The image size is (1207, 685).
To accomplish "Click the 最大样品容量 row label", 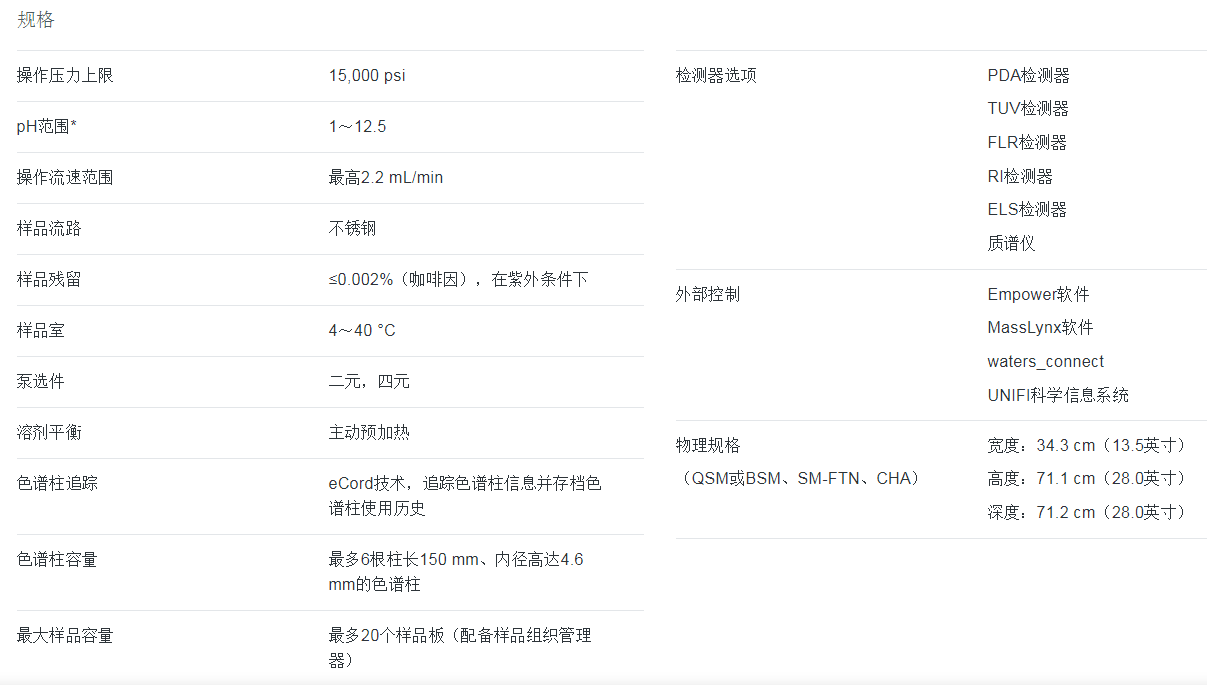I will click(65, 636).
